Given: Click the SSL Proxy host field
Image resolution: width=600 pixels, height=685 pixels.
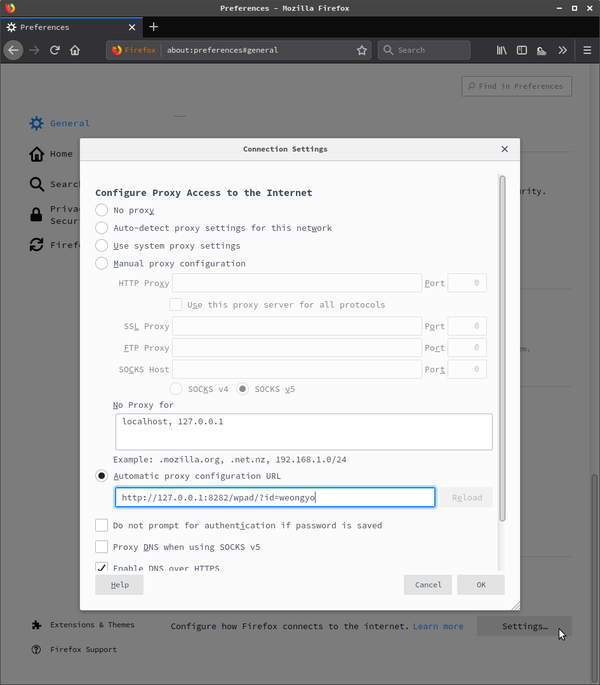Looking at the screenshot, I should pos(297,326).
